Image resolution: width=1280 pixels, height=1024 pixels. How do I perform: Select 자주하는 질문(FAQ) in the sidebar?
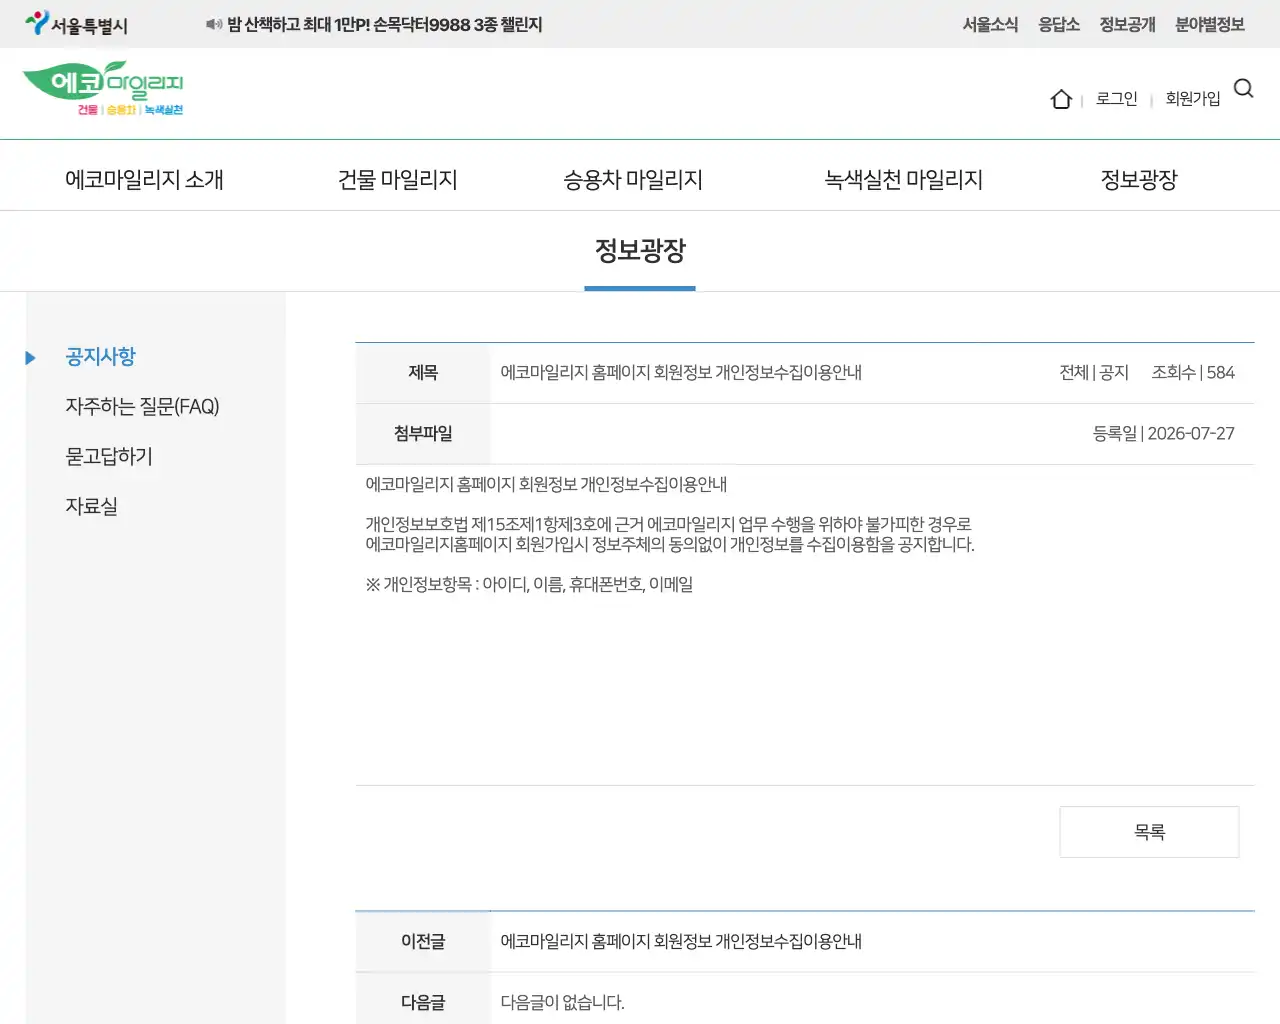(142, 406)
